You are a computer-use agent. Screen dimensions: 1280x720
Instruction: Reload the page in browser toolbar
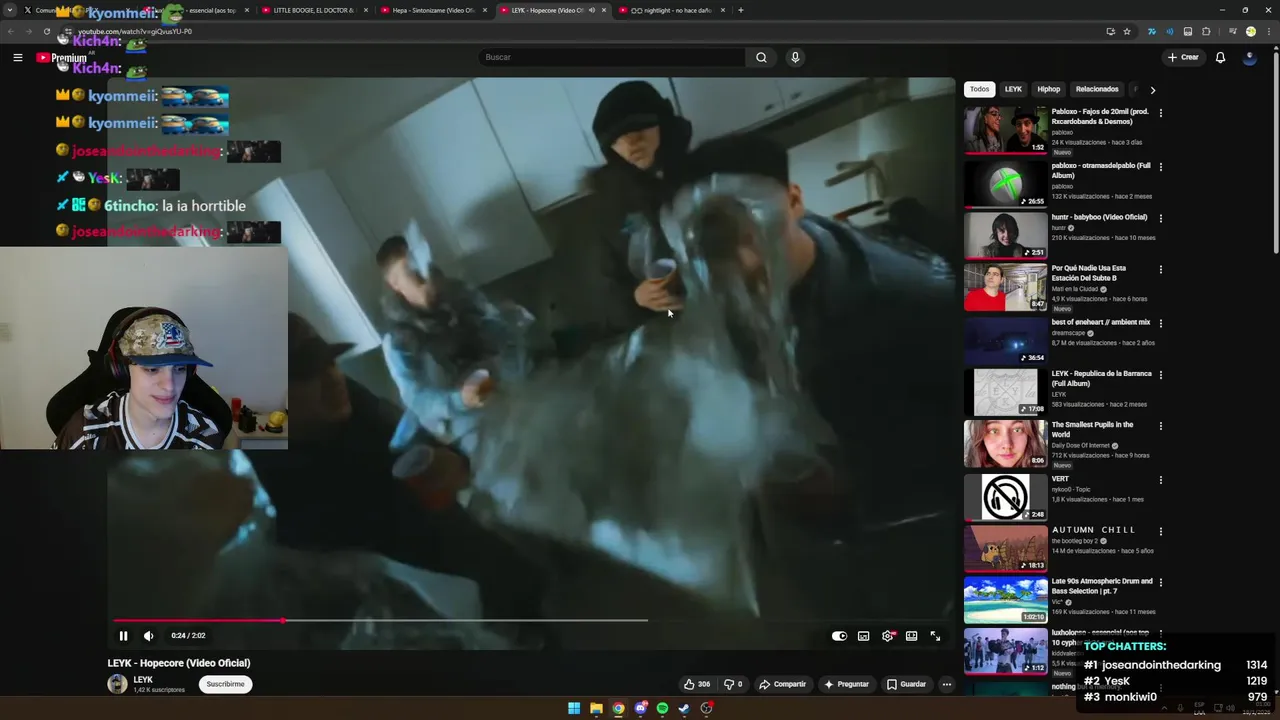click(x=46, y=31)
